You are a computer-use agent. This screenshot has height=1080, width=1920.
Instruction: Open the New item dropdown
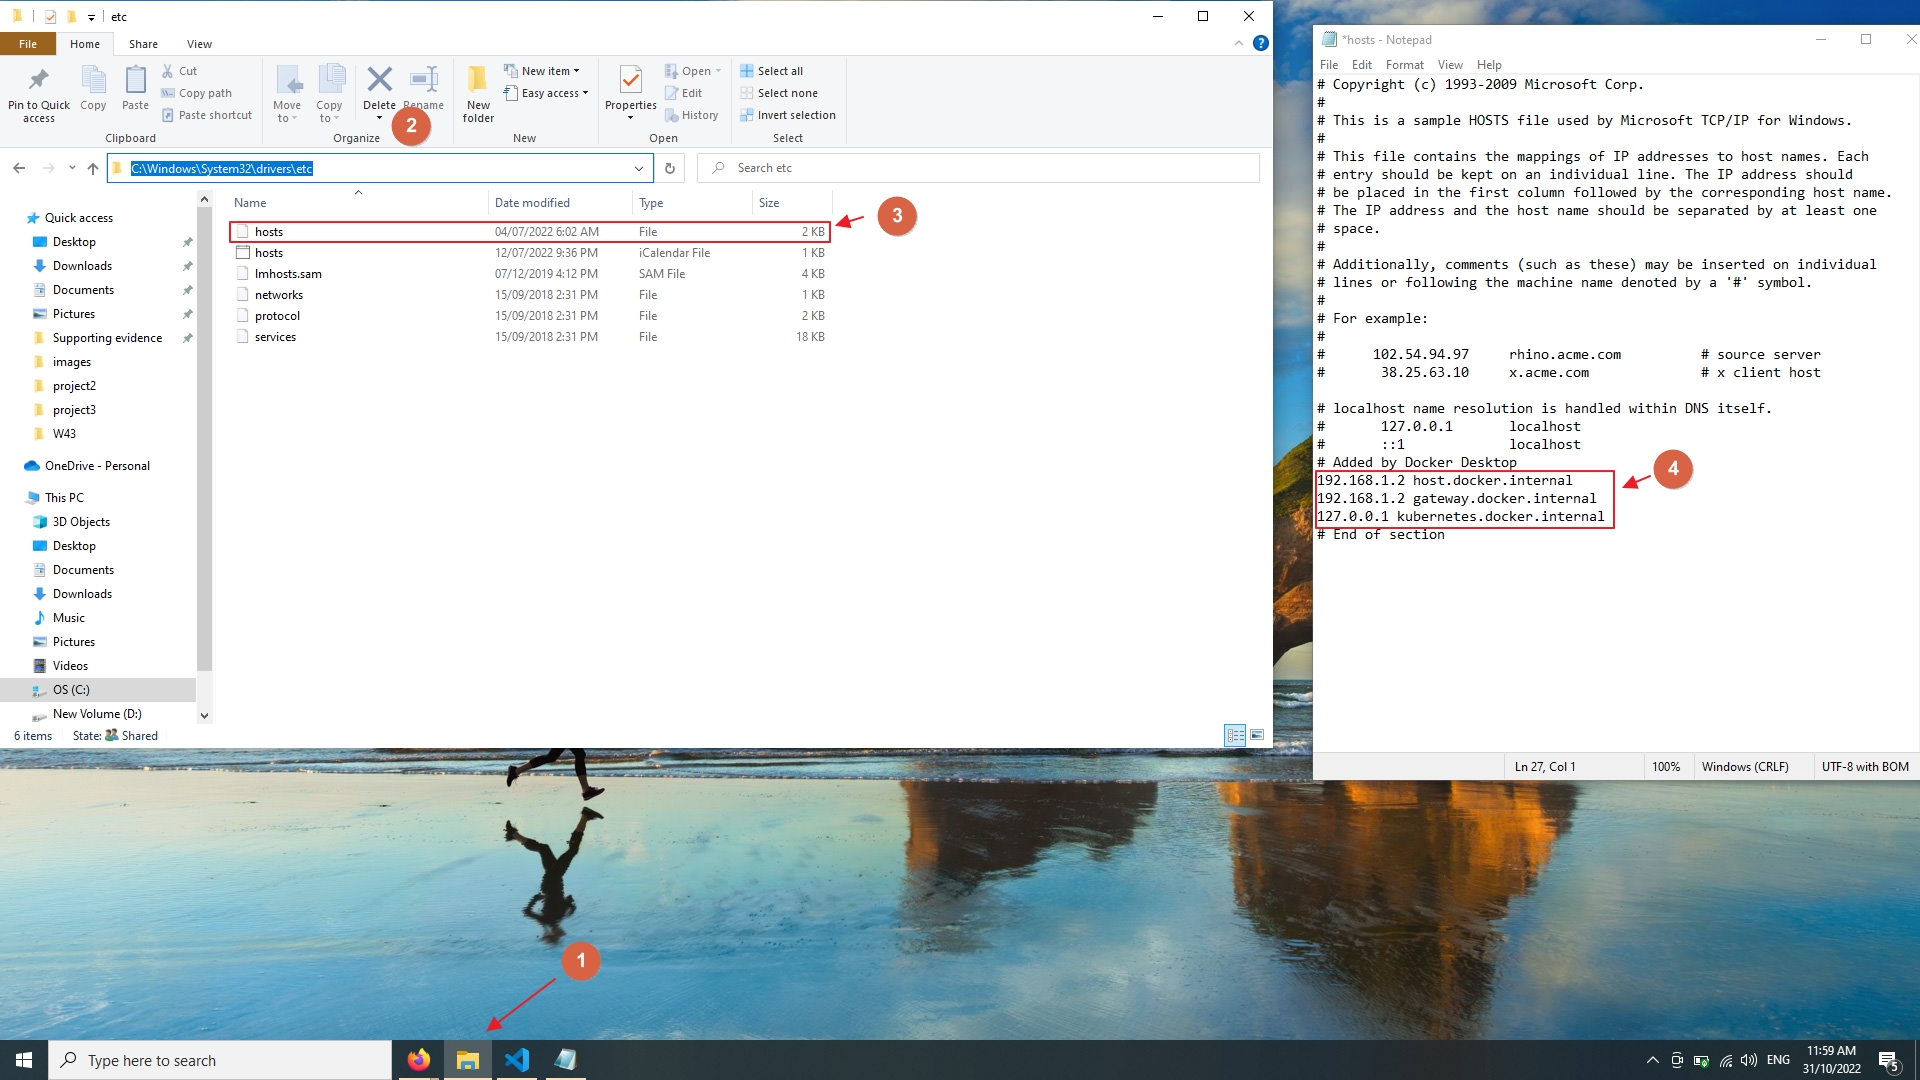(542, 71)
